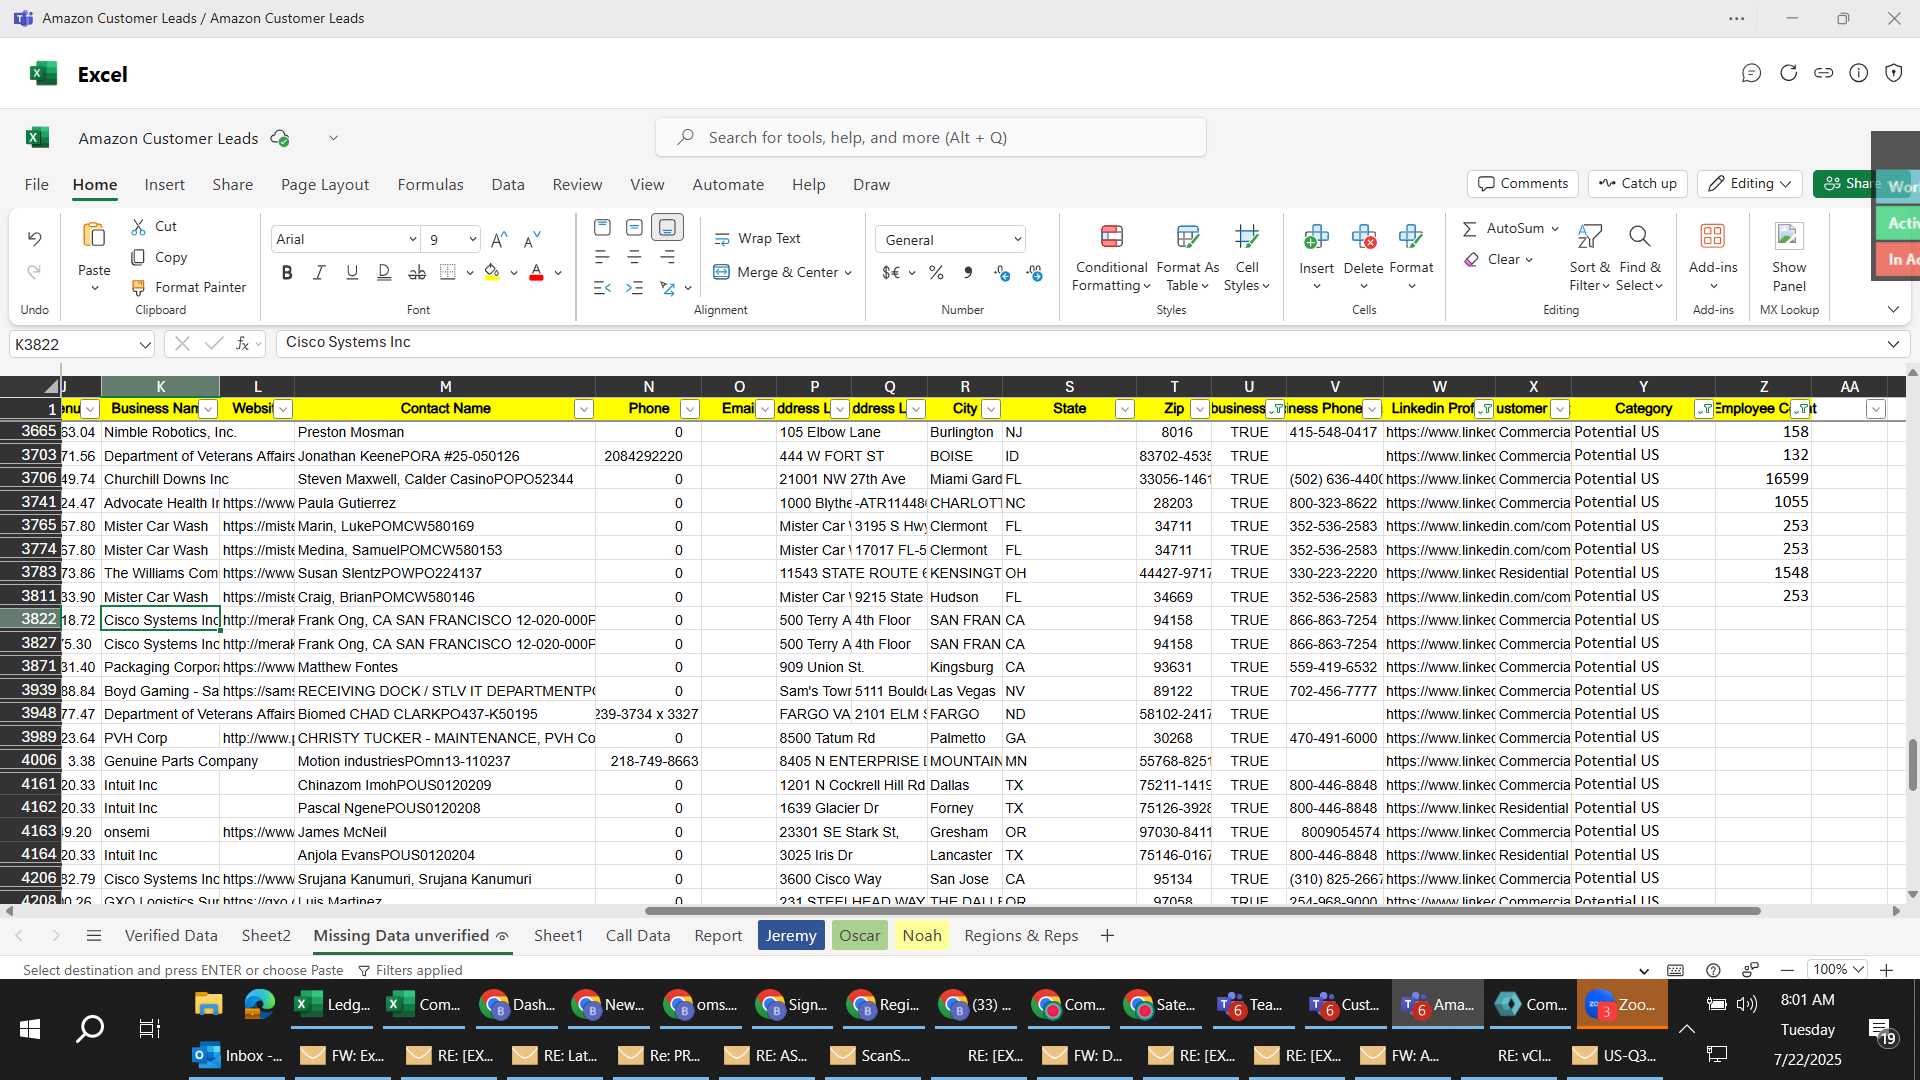Image resolution: width=1920 pixels, height=1080 pixels.
Task: Open the Windows Start menu
Action: click(x=30, y=1029)
